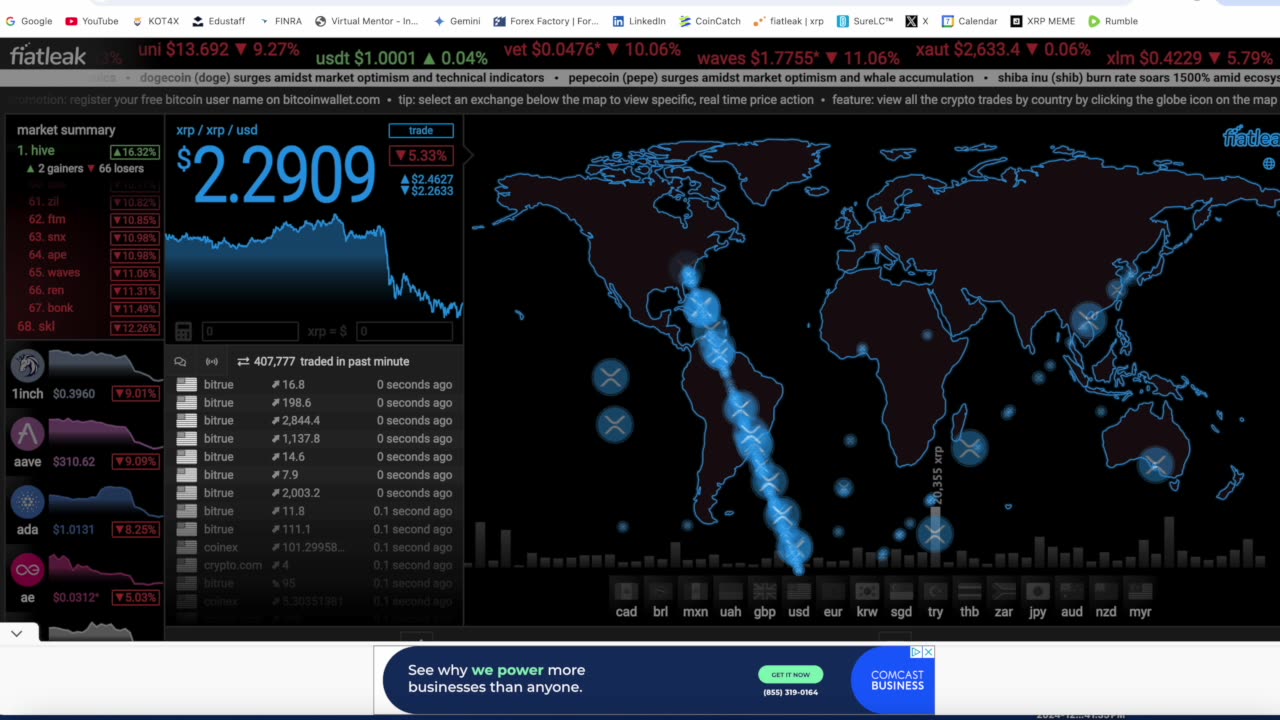Select the 1inch coin icon
Viewport: 1280px width, 720px height.
(27, 366)
